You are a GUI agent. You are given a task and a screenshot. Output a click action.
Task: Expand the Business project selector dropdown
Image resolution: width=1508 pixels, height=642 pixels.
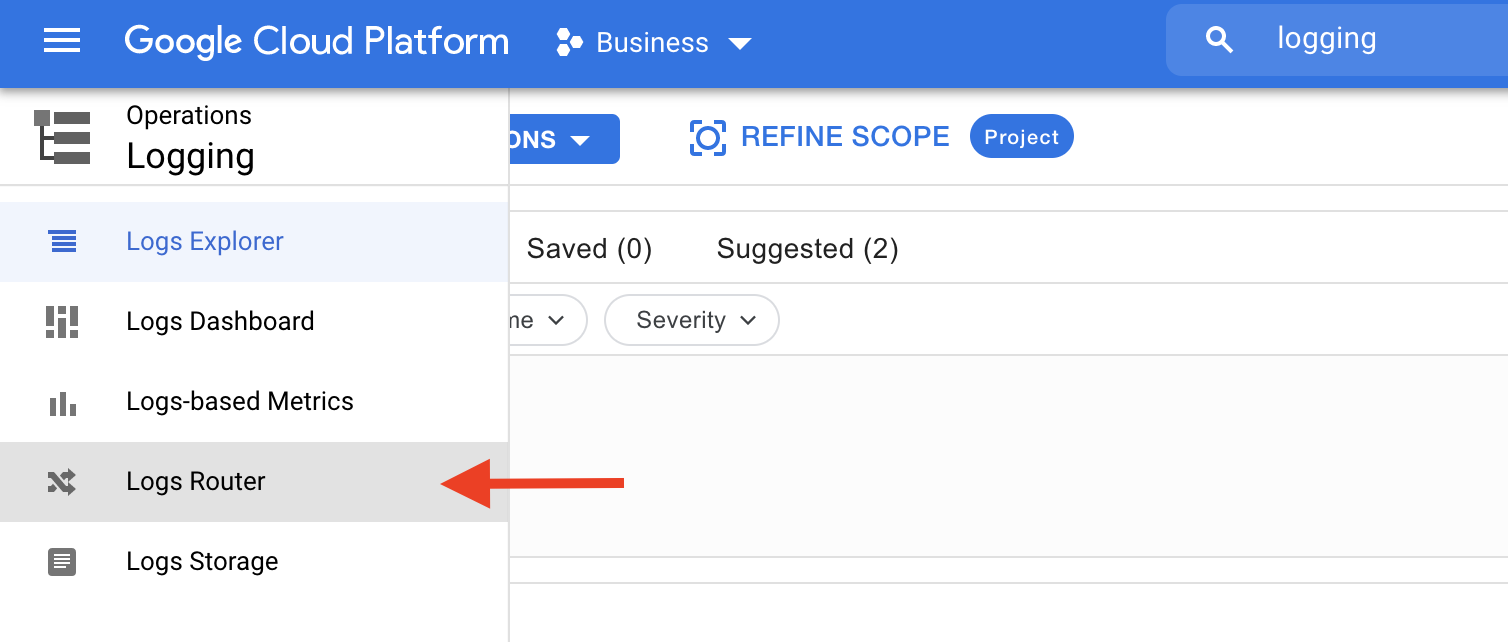740,43
